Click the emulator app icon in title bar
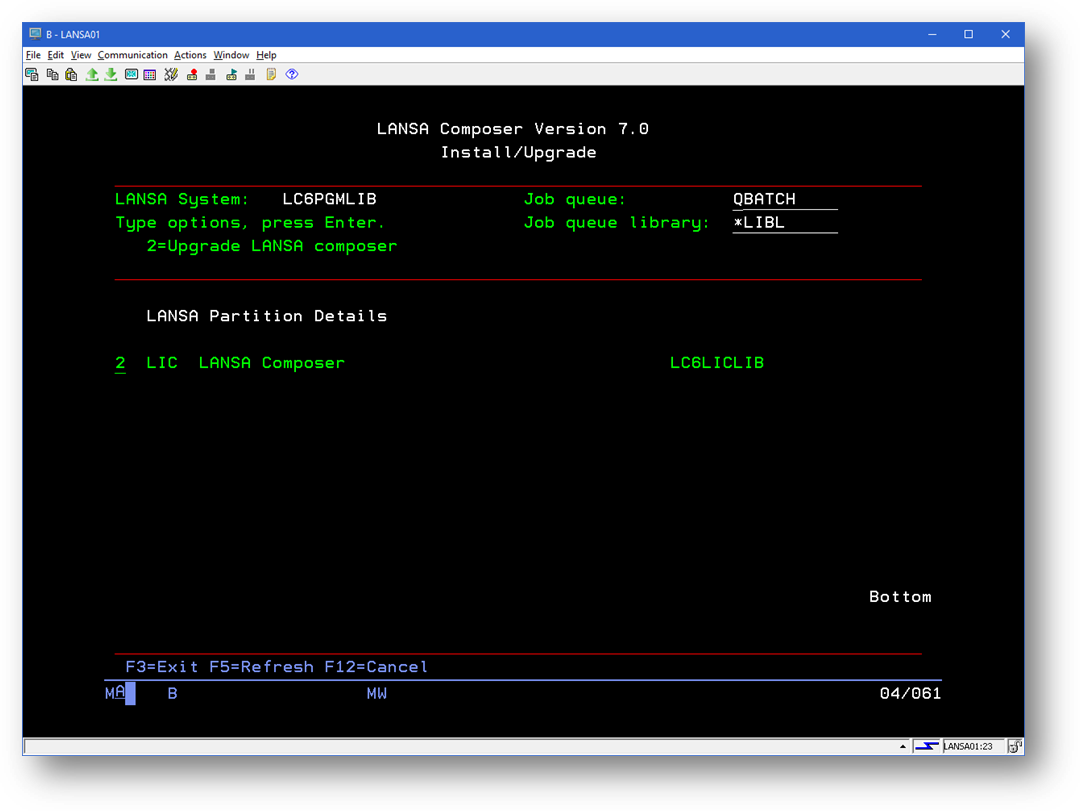1080x811 pixels. pyautogui.click(x=35, y=34)
